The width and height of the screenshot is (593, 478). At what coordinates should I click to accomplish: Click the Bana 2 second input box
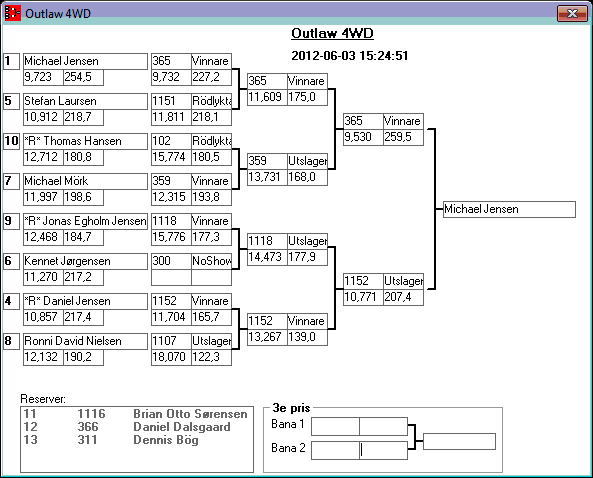(383, 450)
